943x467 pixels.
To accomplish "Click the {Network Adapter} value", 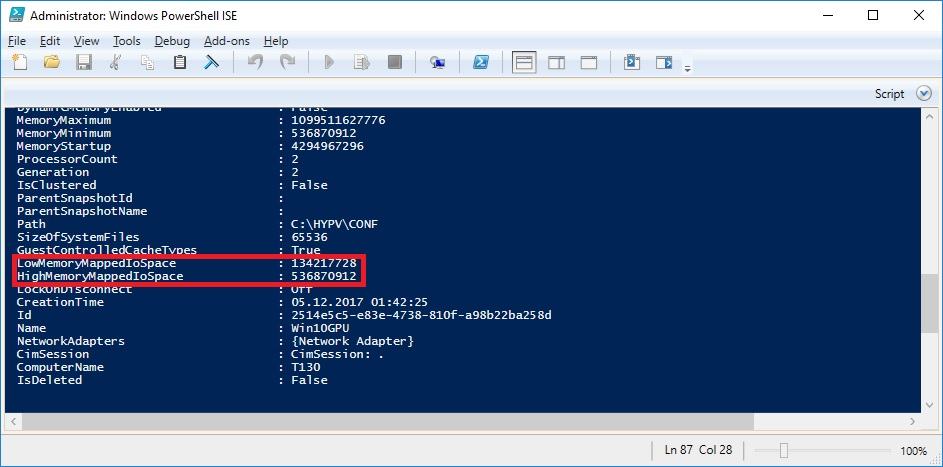I will point(352,341).
